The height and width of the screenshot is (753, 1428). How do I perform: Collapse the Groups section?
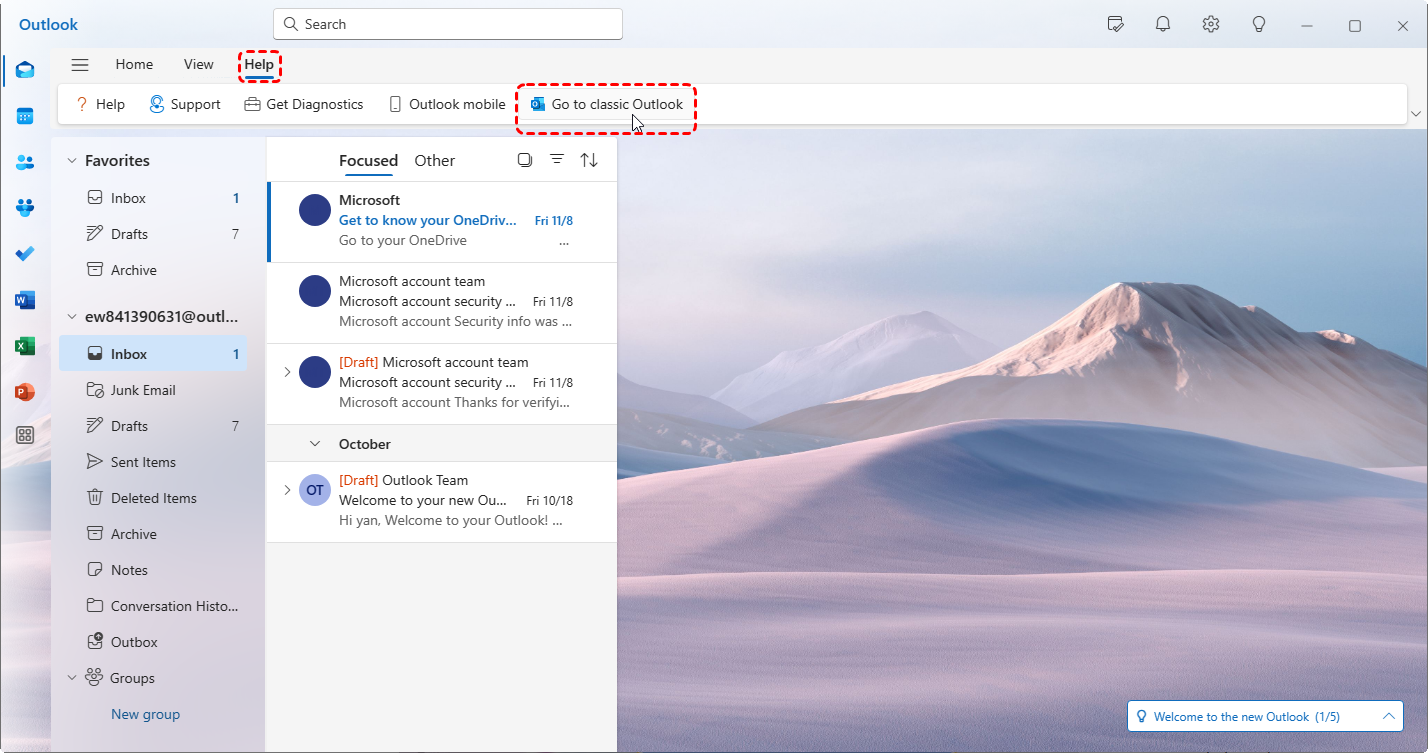click(72, 678)
